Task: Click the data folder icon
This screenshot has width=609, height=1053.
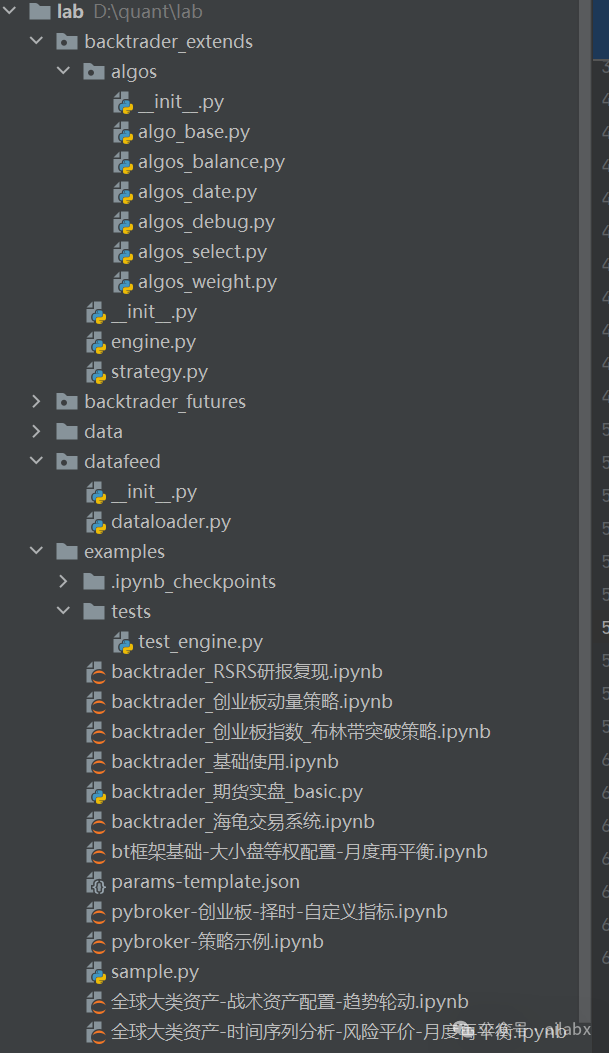Action: click(x=66, y=431)
